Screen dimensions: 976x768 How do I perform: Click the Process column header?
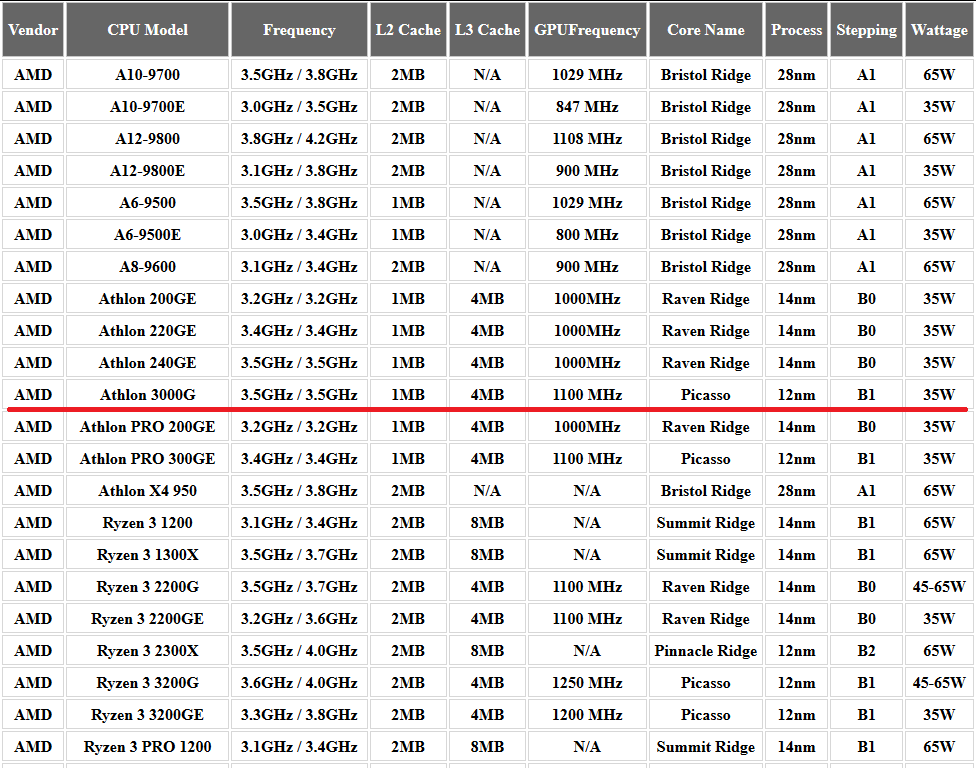coord(797,29)
